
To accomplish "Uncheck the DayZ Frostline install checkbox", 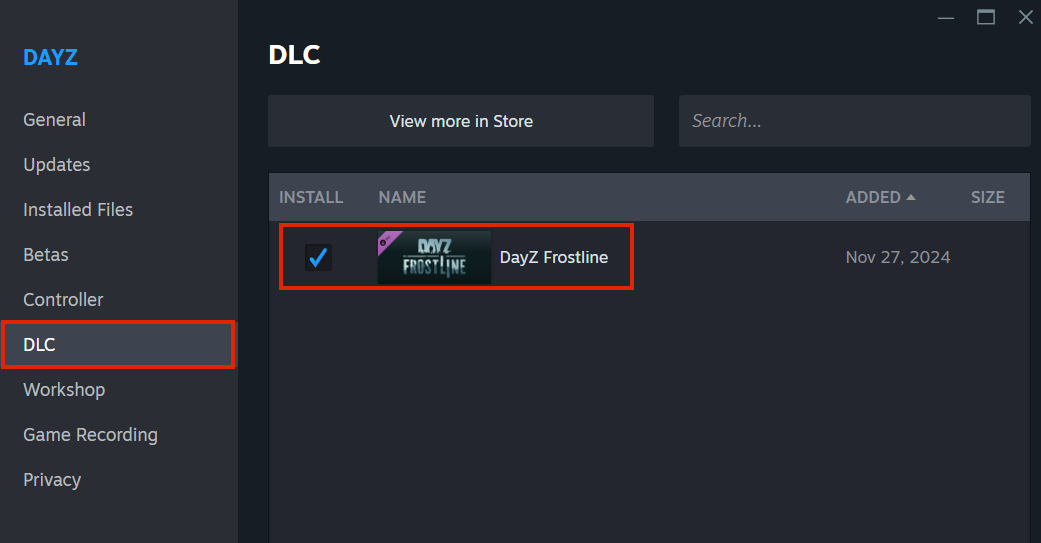I will 318,257.
